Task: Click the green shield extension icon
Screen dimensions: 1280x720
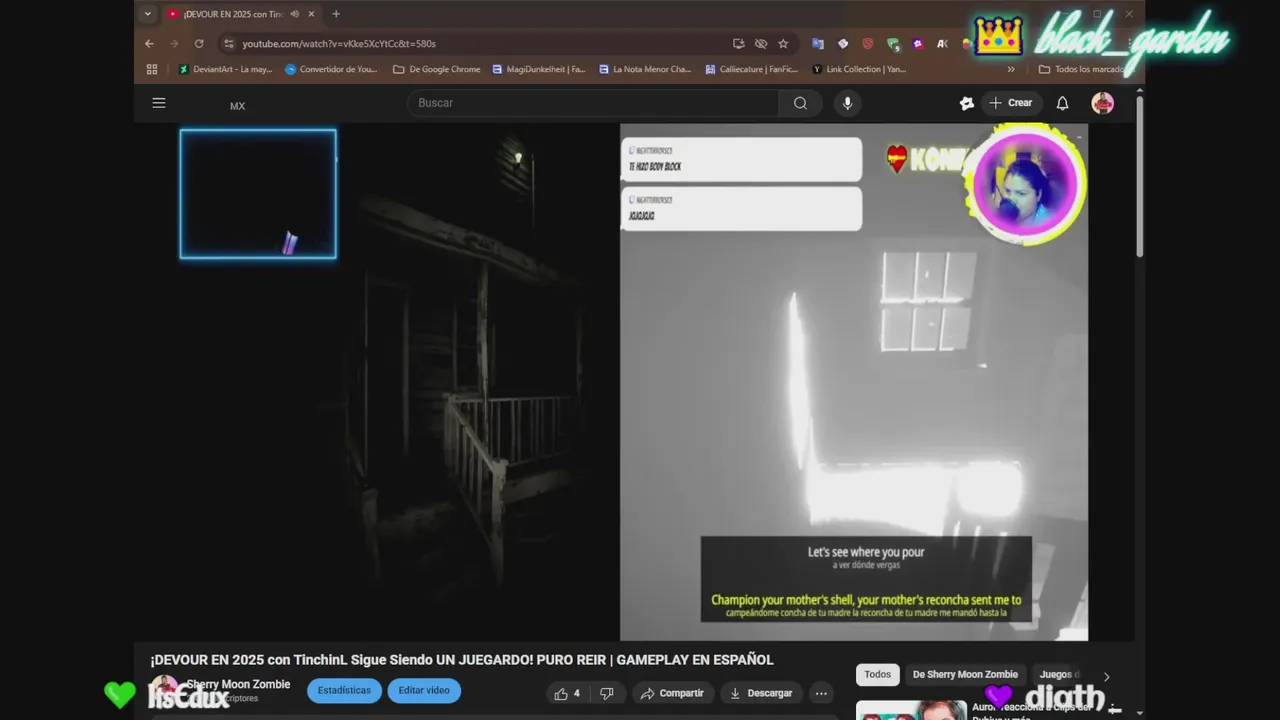Action: point(893,44)
